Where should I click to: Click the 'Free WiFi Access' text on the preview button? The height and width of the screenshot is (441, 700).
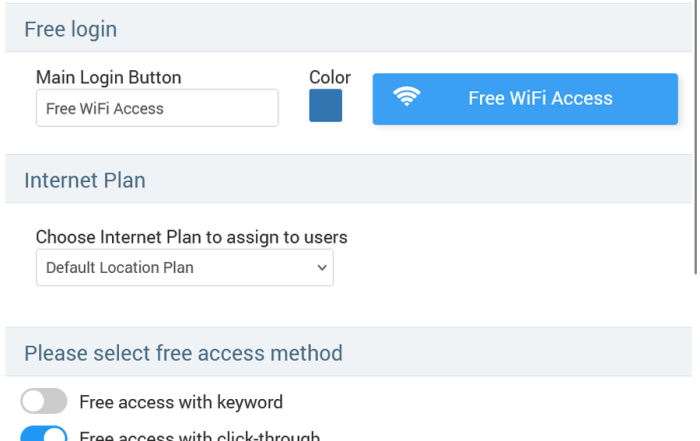pyautogui.click(x=540, y=98)
